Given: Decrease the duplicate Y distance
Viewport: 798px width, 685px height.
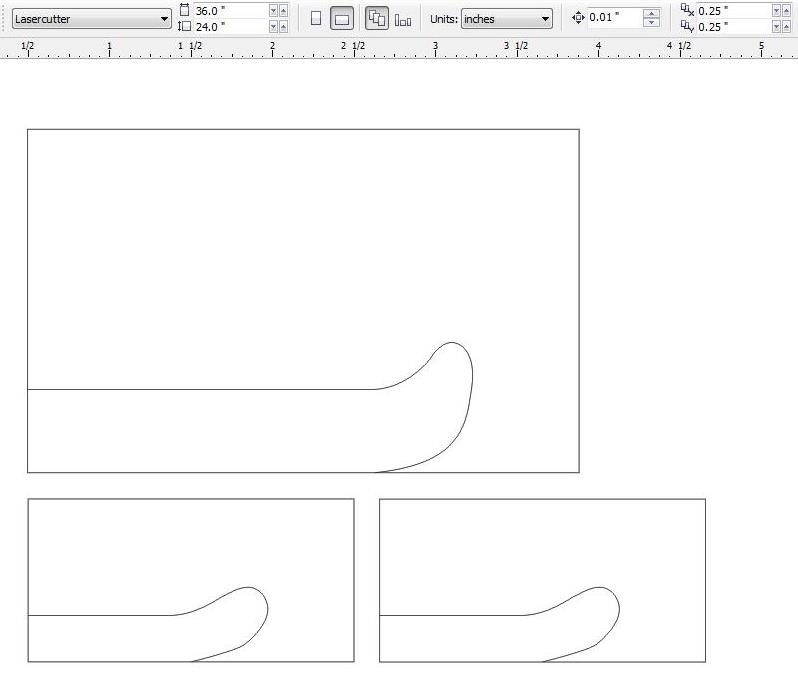Looking at the screenshot, I should (776, 26).
